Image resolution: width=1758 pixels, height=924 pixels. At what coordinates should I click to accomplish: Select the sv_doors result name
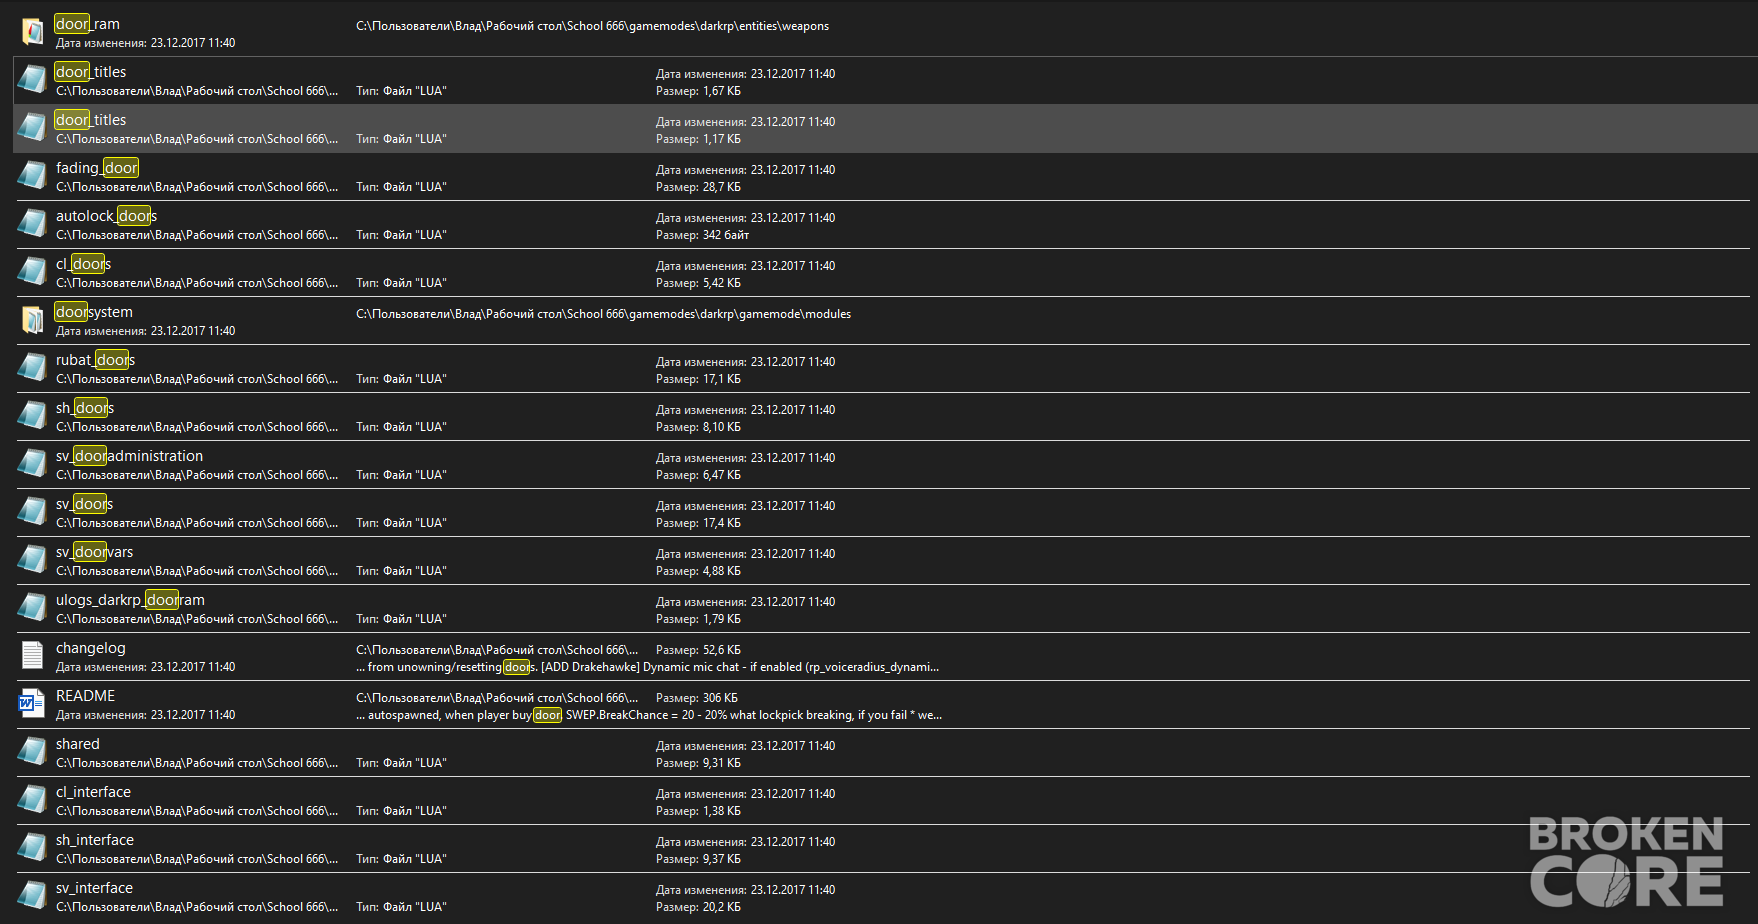[x=84, y=504]
